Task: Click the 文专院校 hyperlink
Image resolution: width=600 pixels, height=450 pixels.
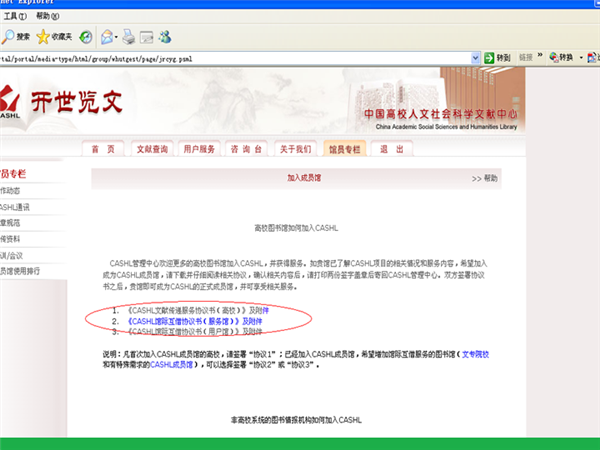Action: point(475,354)
